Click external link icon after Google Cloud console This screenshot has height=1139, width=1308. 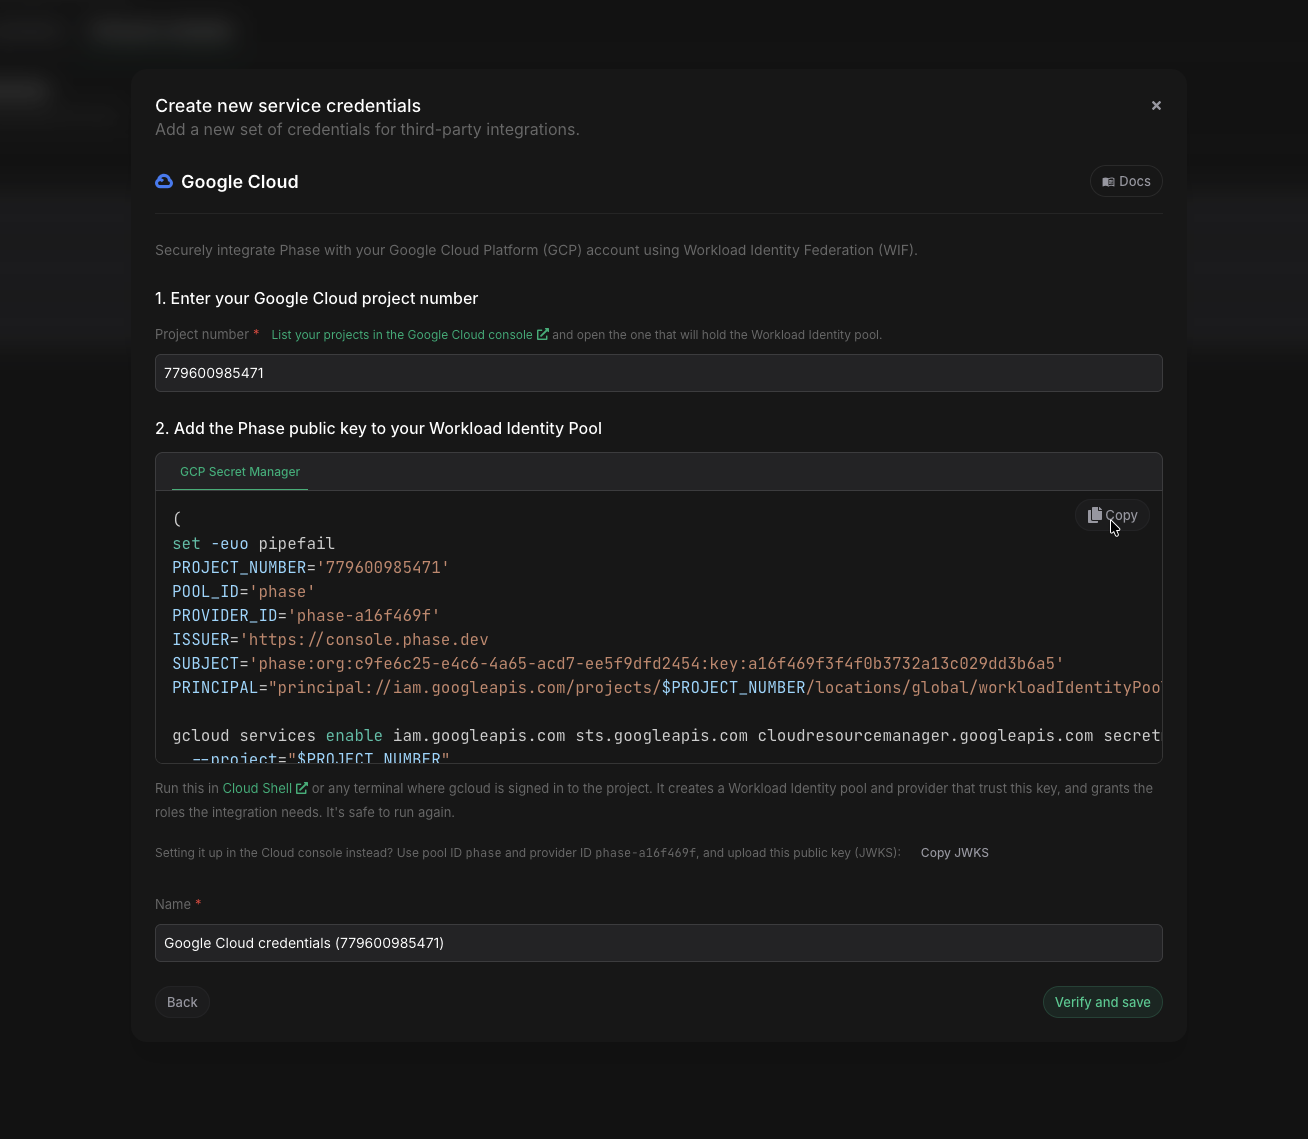(543, 334)
